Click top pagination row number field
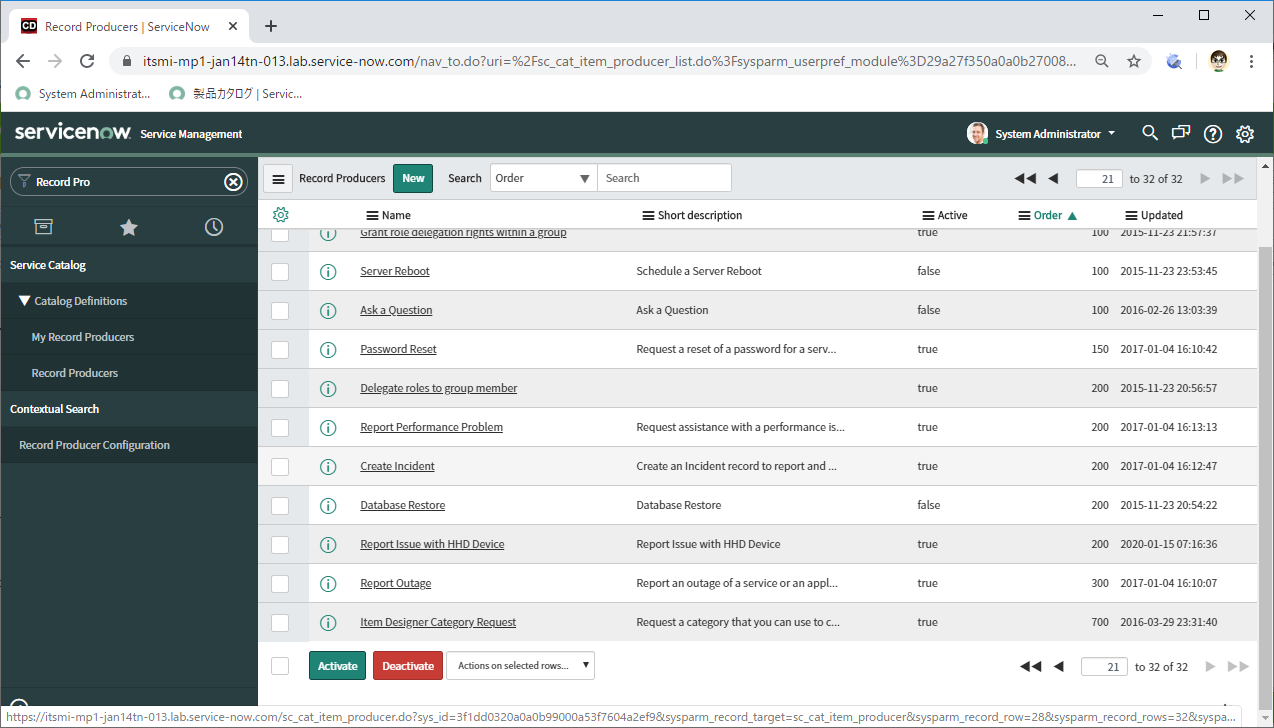Image resolution: width=1274 pixels, height=728 pixels. [1099, 179]
